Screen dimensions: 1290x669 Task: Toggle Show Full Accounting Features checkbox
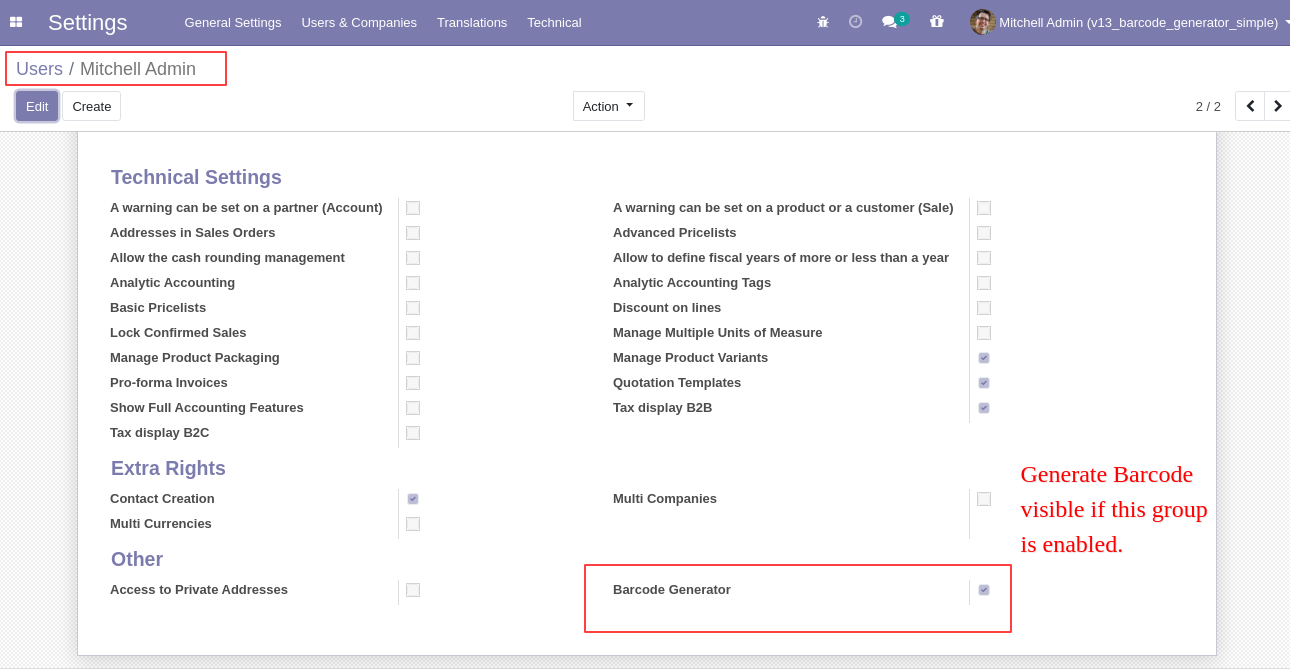point(413,408)
